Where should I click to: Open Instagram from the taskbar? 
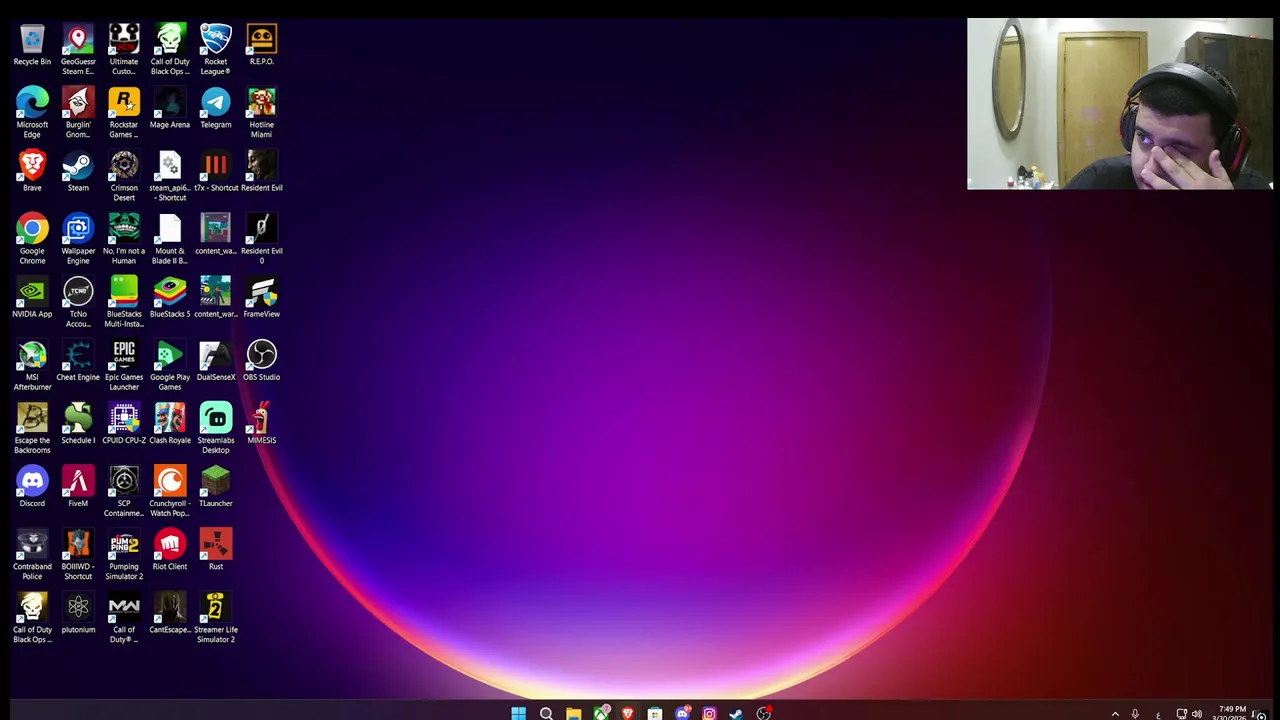point(709,713)
